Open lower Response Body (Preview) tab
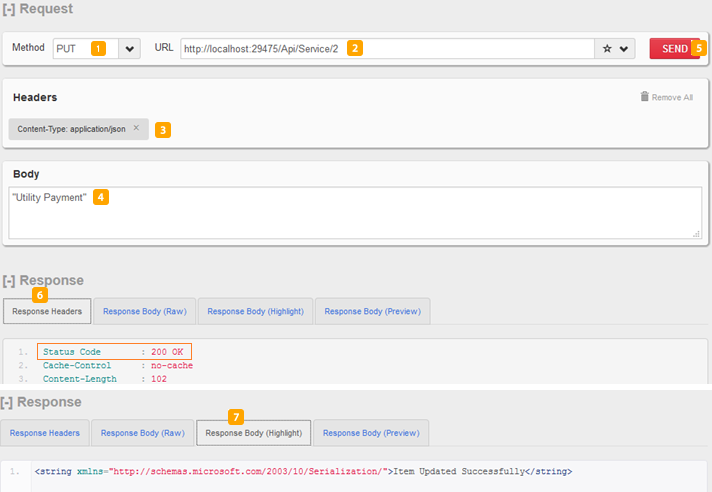 (x=371, y=433)
